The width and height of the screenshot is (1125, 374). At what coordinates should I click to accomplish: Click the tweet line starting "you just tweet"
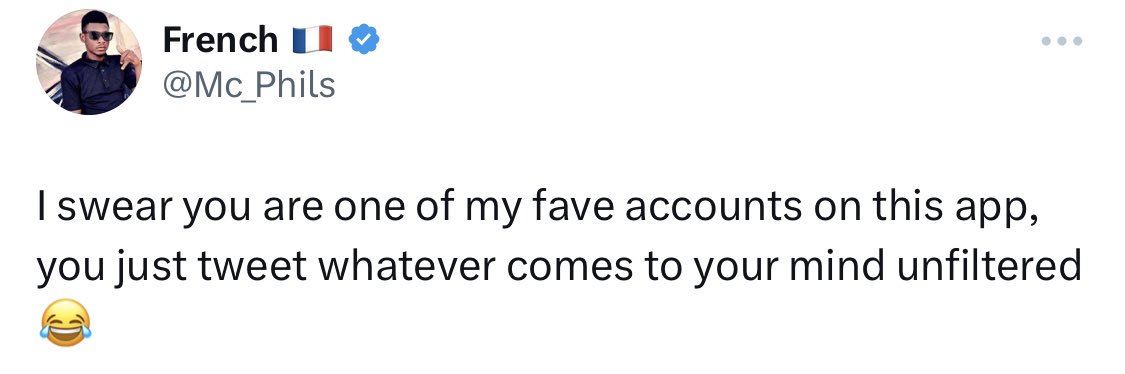[559, 267]
